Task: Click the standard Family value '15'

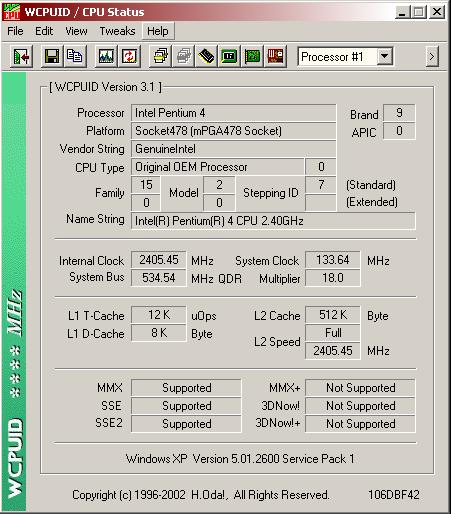Action: point(146,185)
